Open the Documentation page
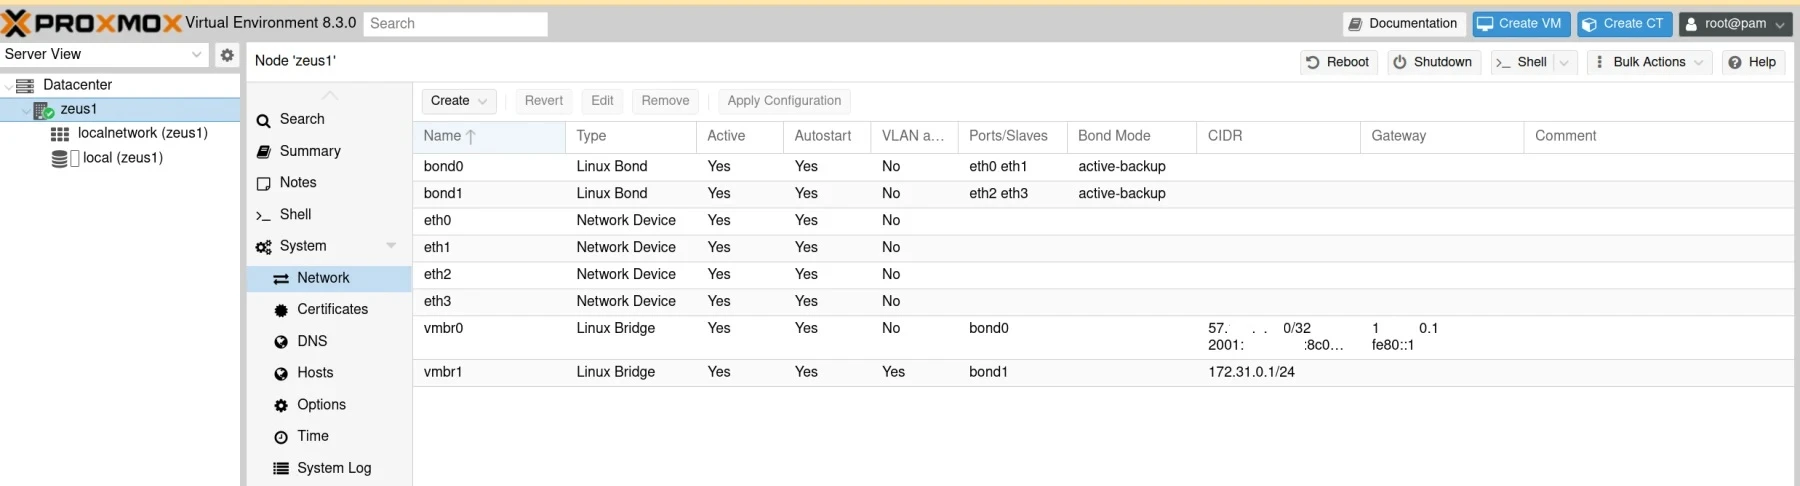This screenshot has width=1800, height=486. tap(1404, 24)
